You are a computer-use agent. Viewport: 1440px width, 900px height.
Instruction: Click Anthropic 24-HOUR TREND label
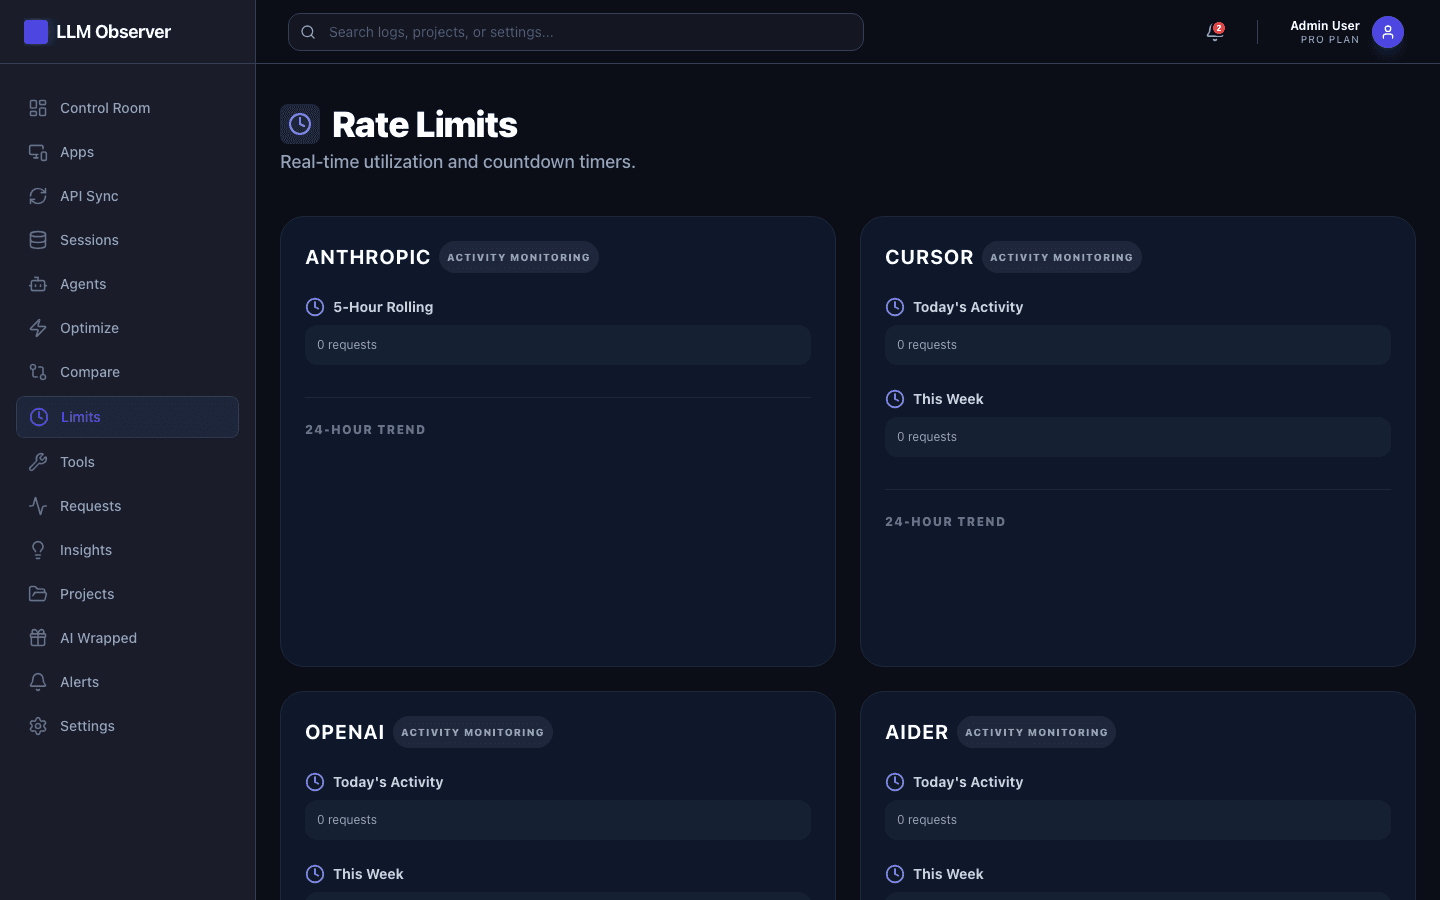click(x=365, y=430)
